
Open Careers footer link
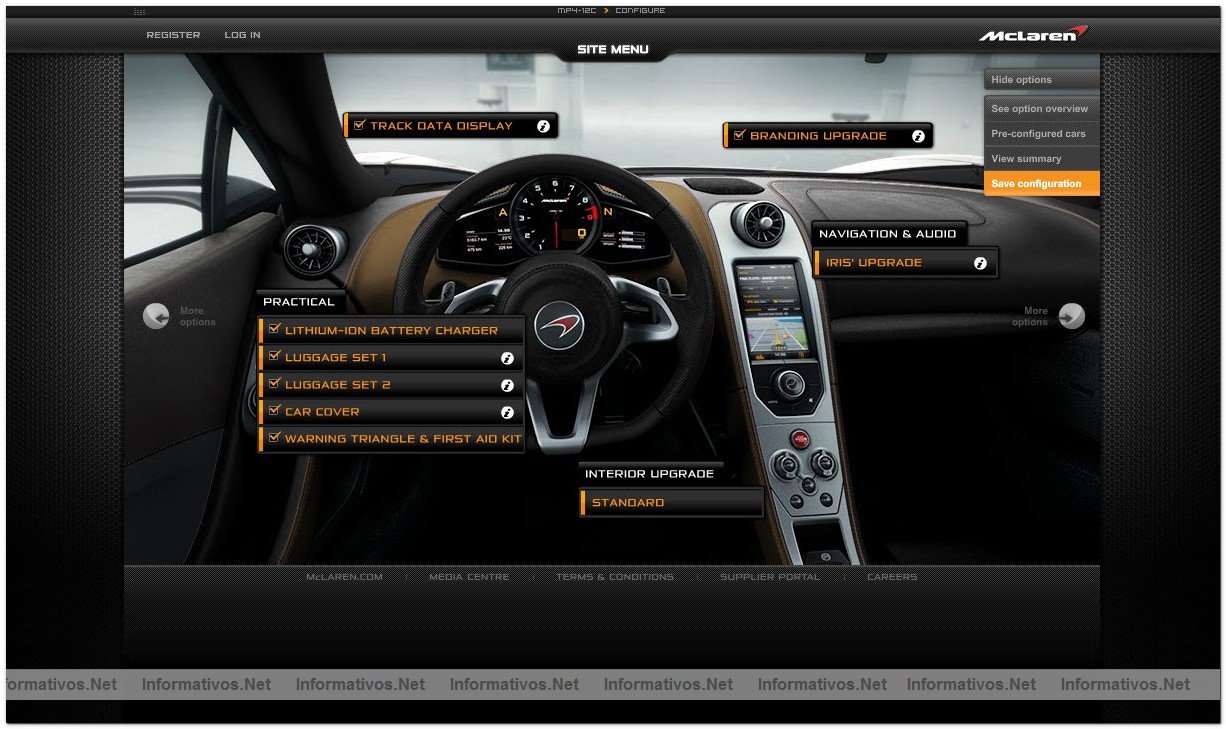pyautogui.click(x=892, y=577)
